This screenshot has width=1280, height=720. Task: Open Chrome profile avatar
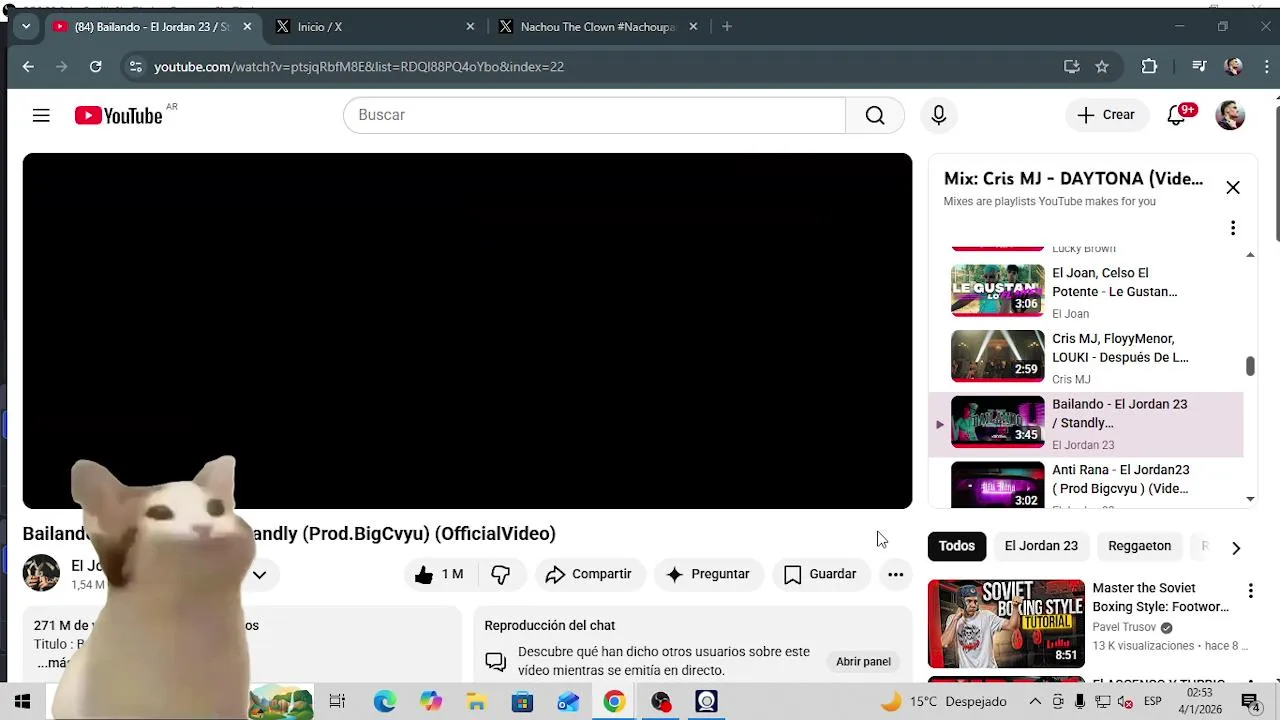coord(1234,67)
